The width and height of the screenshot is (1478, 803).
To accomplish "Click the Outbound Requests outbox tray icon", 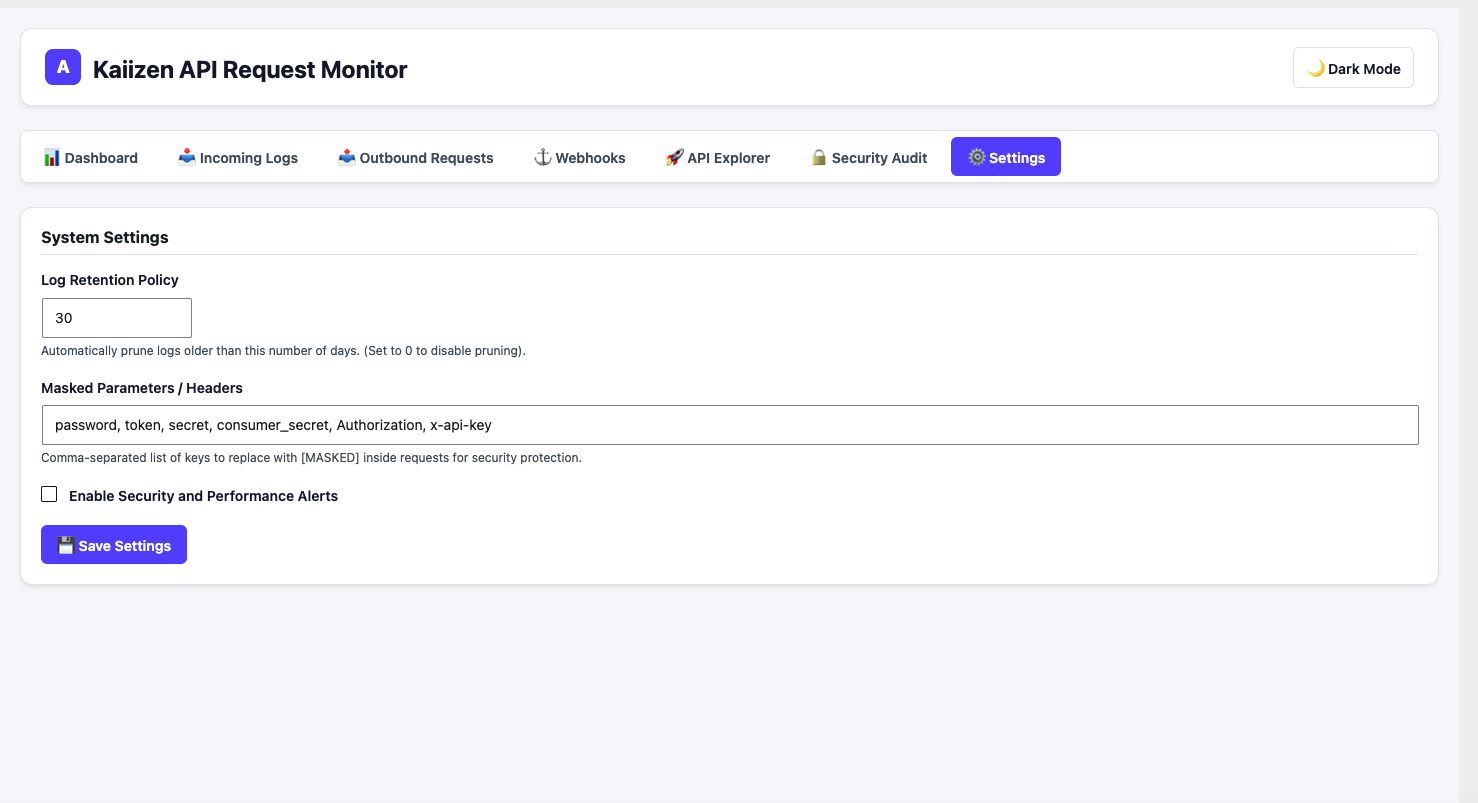I will 347,157.
